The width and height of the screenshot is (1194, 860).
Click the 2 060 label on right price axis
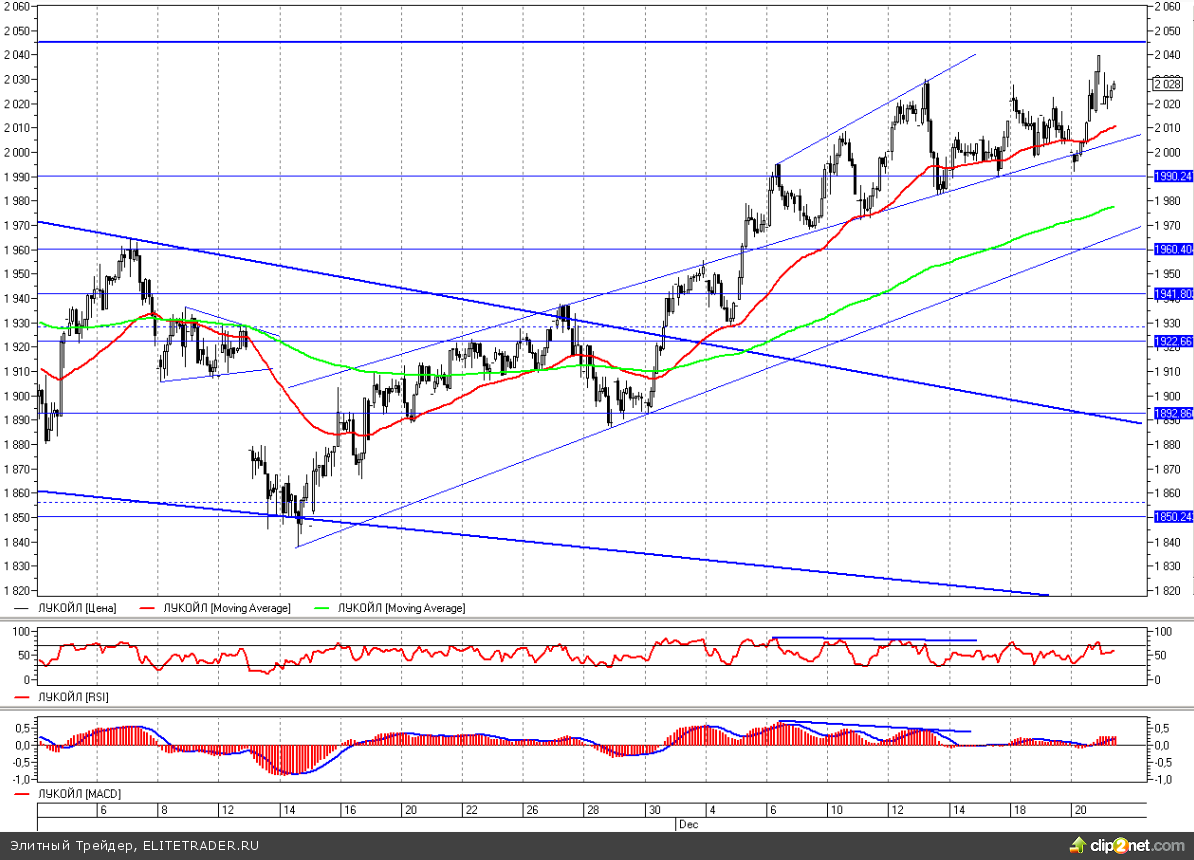[x=1168, y=6]
